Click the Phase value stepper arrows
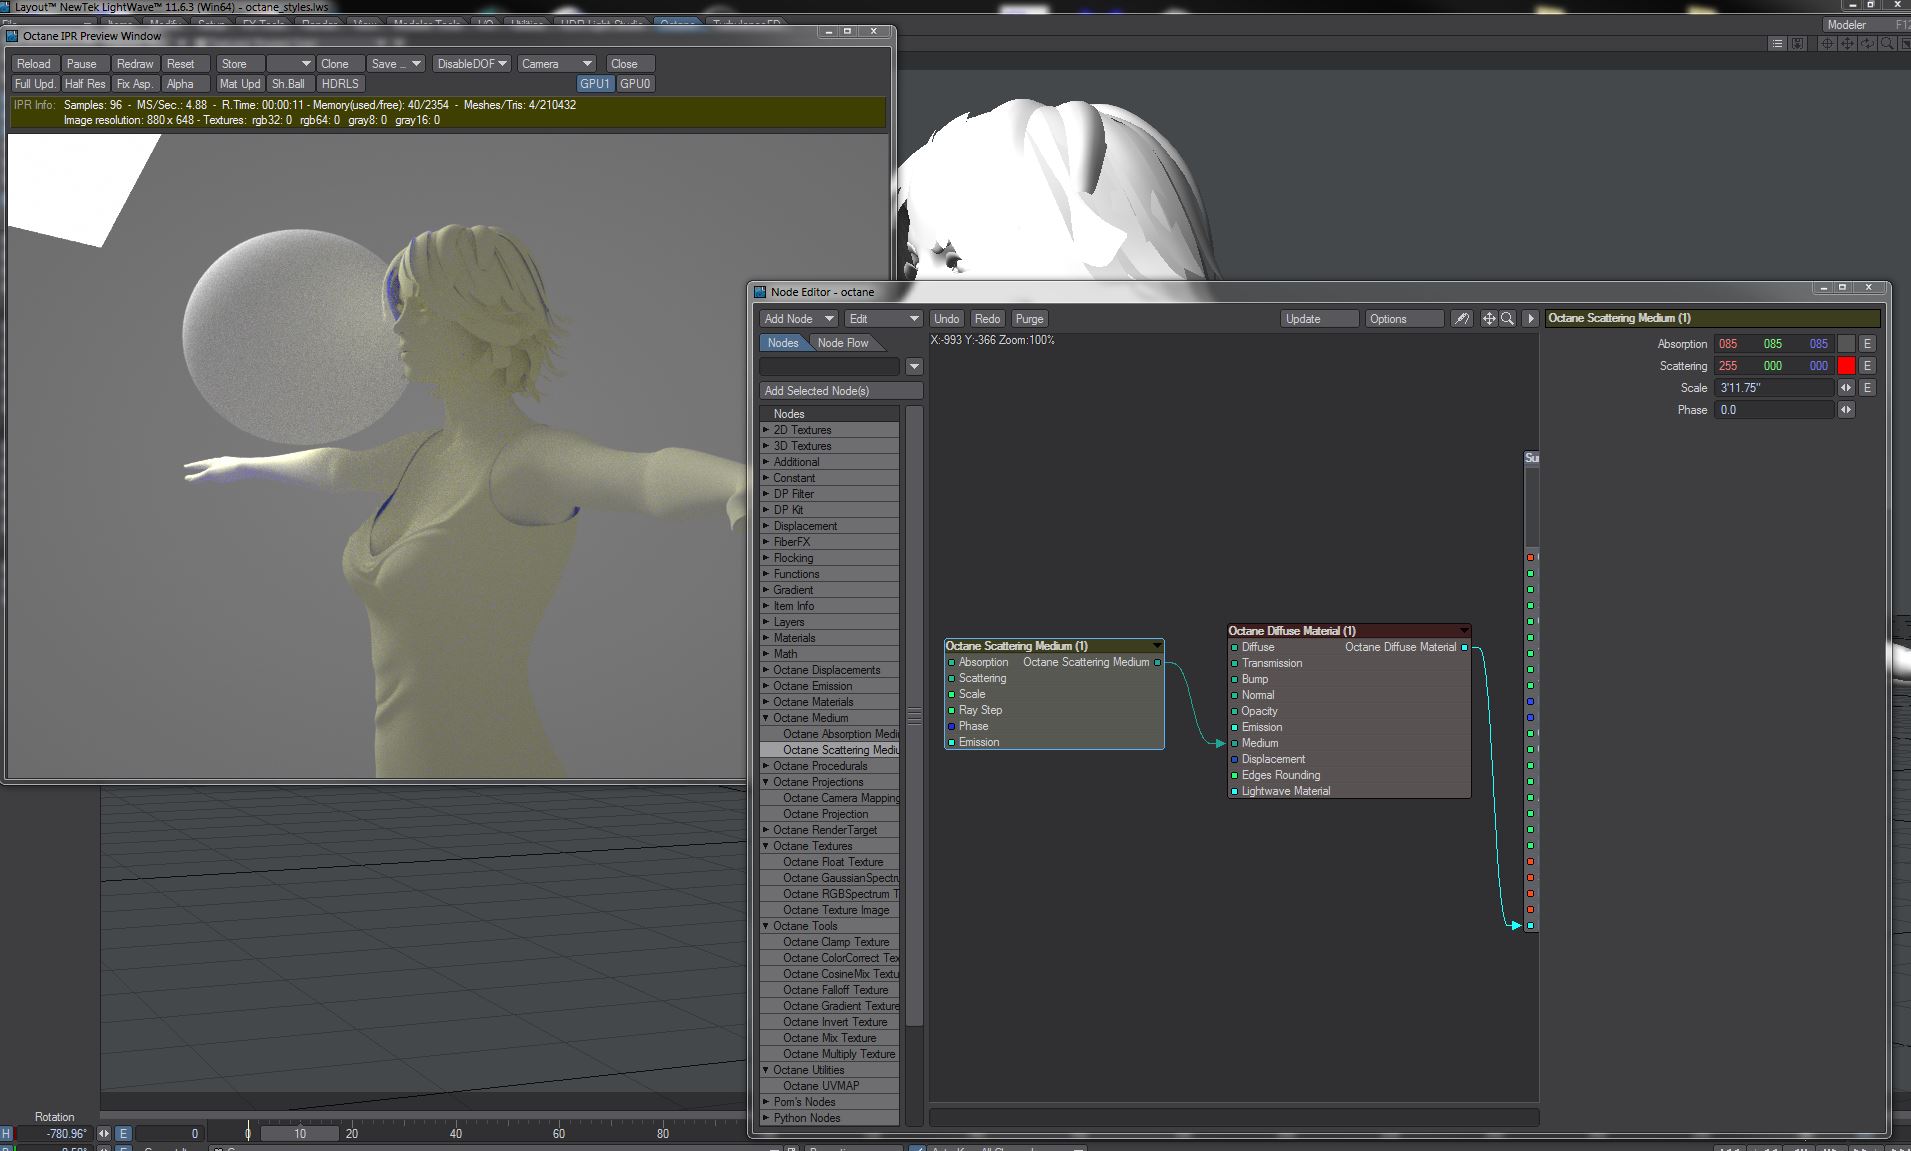 (x=1846, y=410)
